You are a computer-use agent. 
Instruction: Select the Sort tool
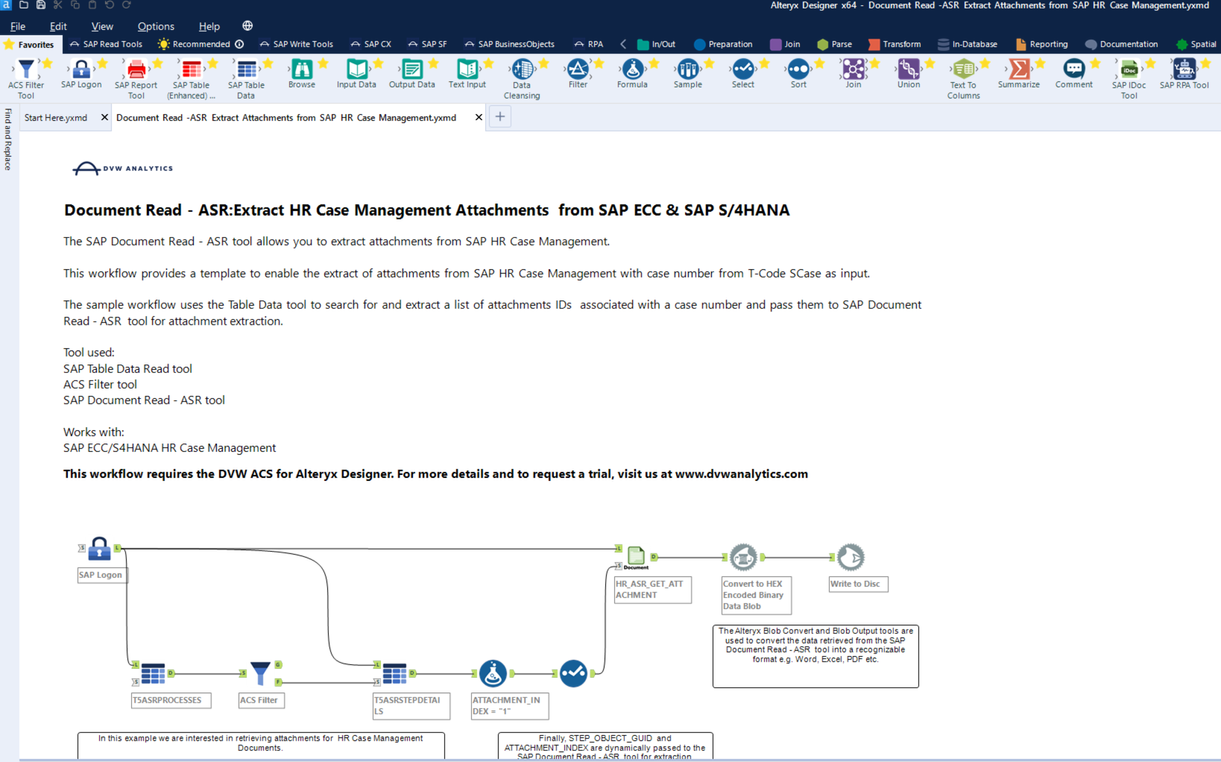coord(798,69)
